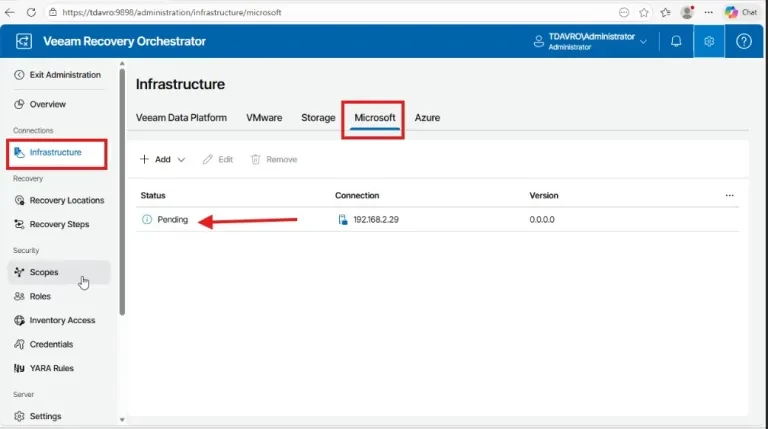Screen dimensions: 768x429
Task: Click the sidebar vertical scrollbar thumb
Action: [122, 192]
